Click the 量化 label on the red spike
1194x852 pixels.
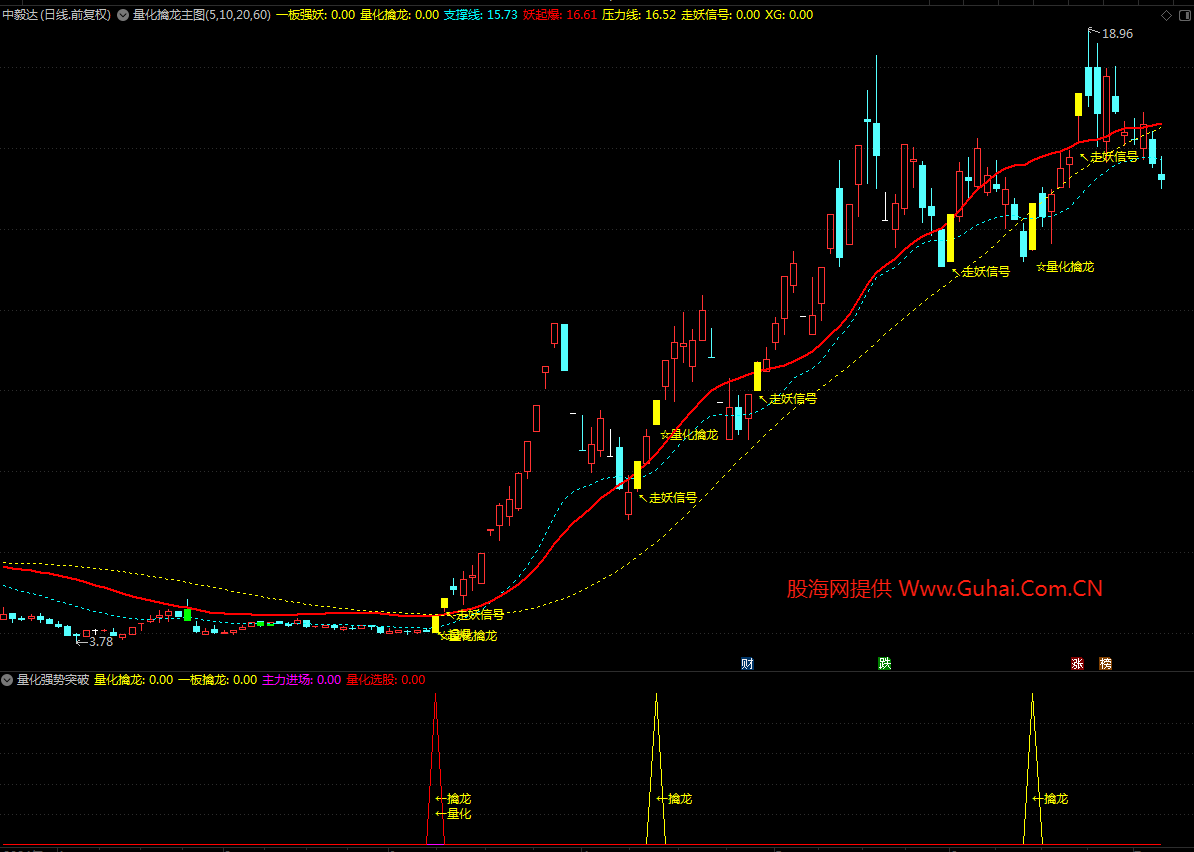click(459, 814)
